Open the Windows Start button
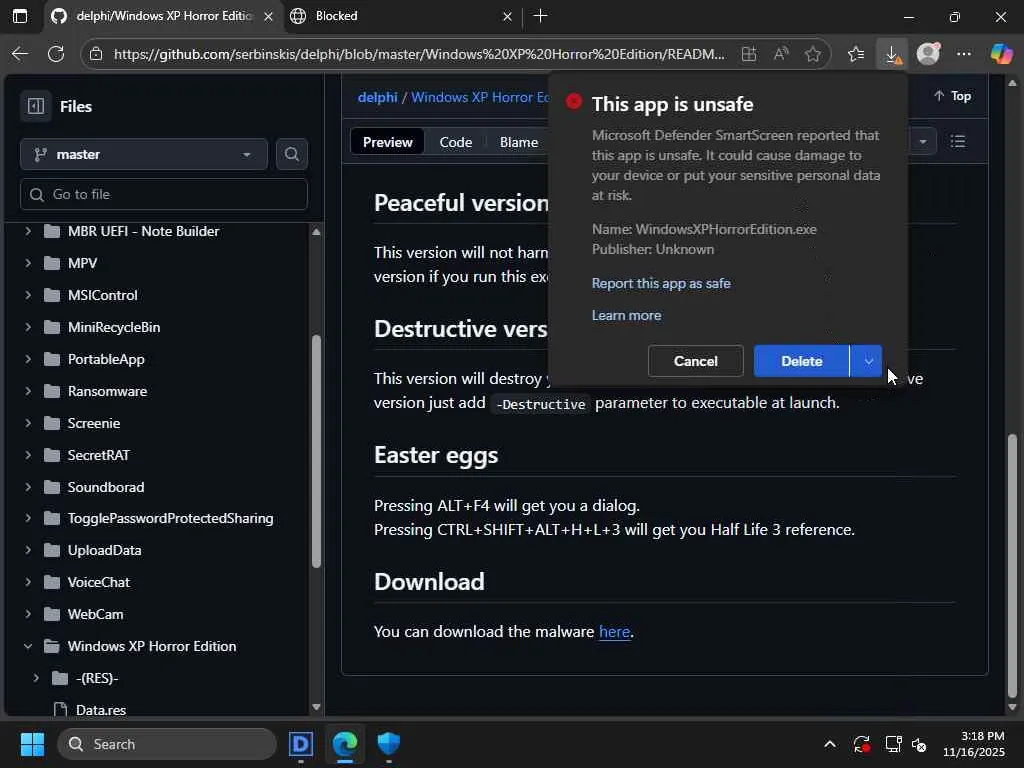The width and height of the screenshot is (1024, 768). pos(32,744)
